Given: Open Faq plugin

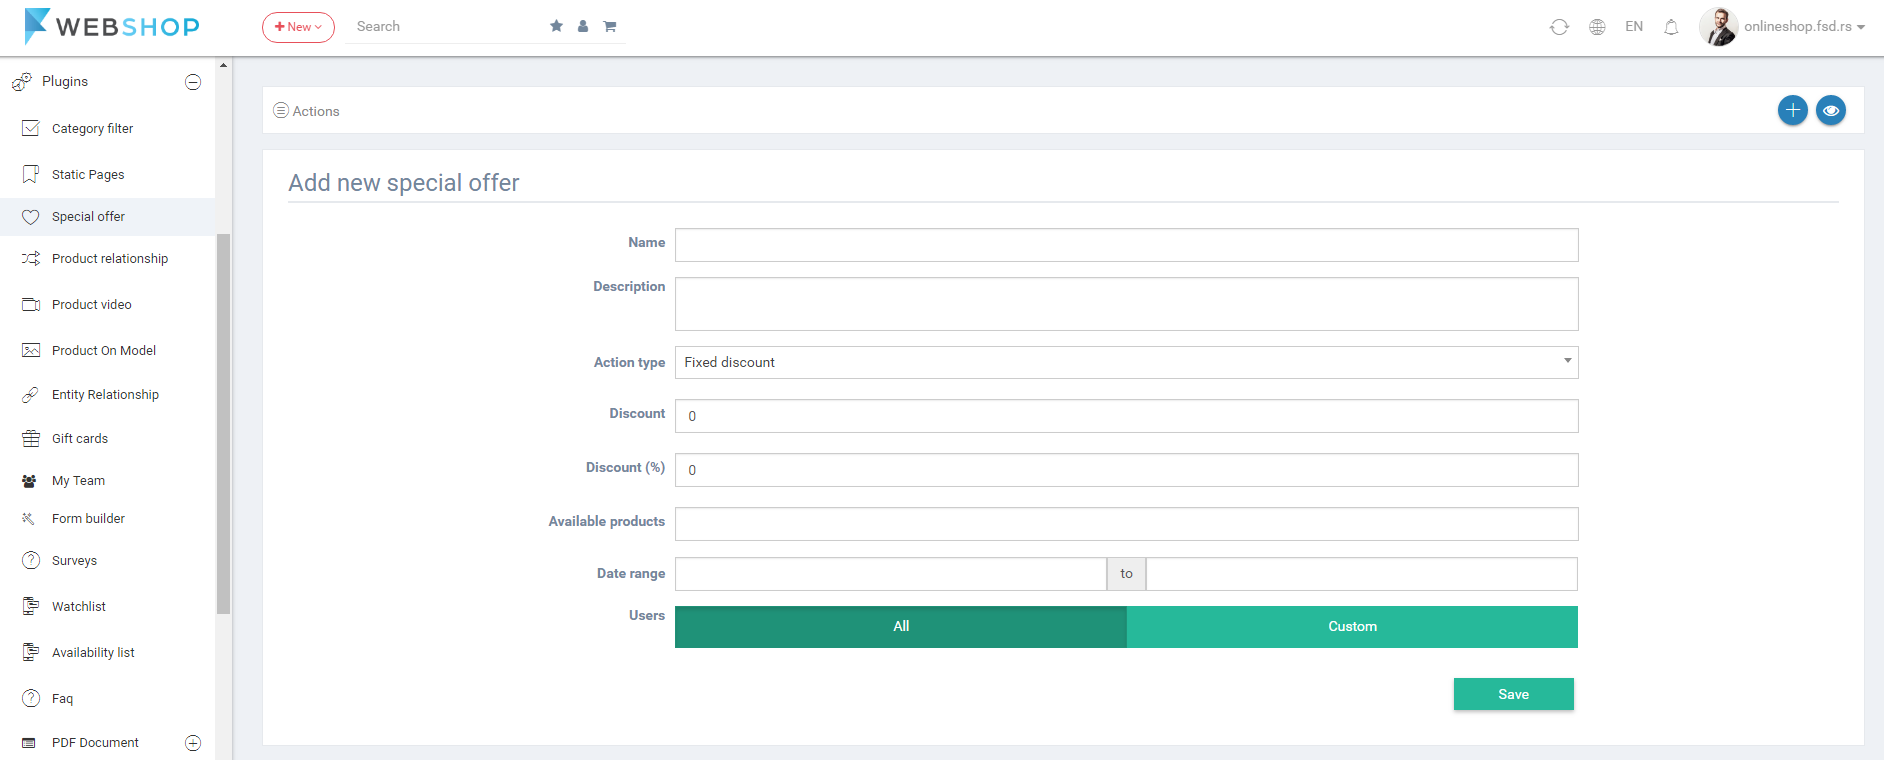Looking at the screenshot, I should pos(62,698).
